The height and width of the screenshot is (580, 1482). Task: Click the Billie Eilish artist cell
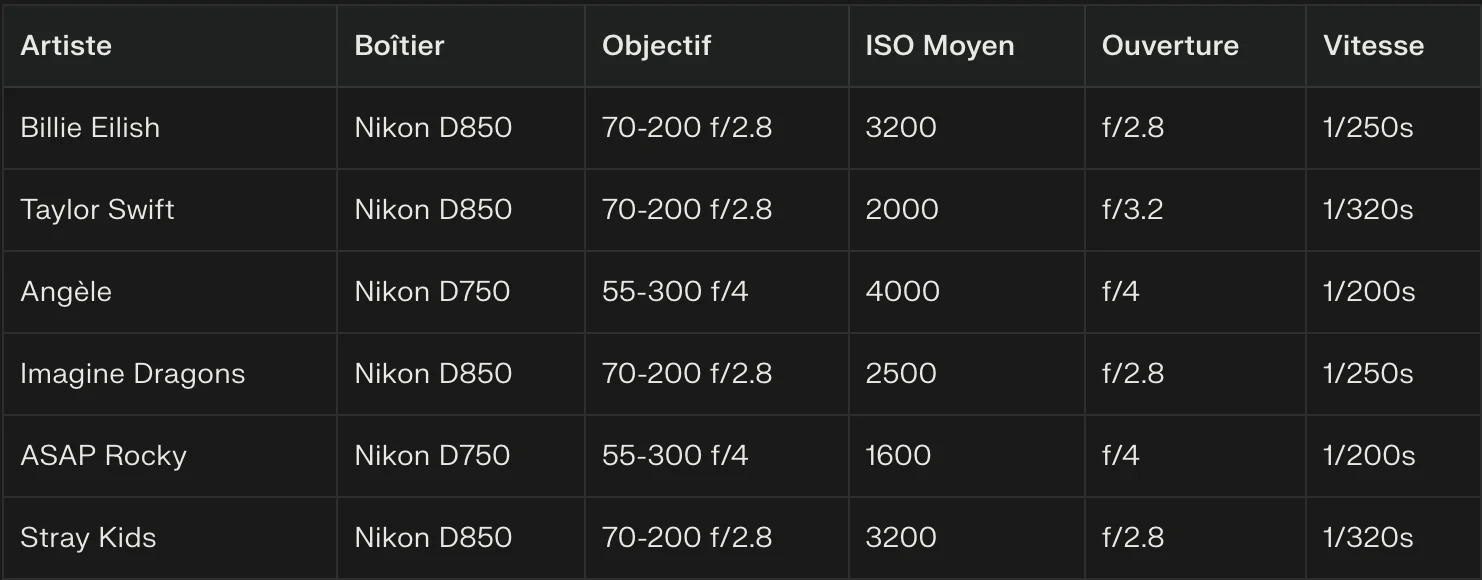[x=90, y=128]
